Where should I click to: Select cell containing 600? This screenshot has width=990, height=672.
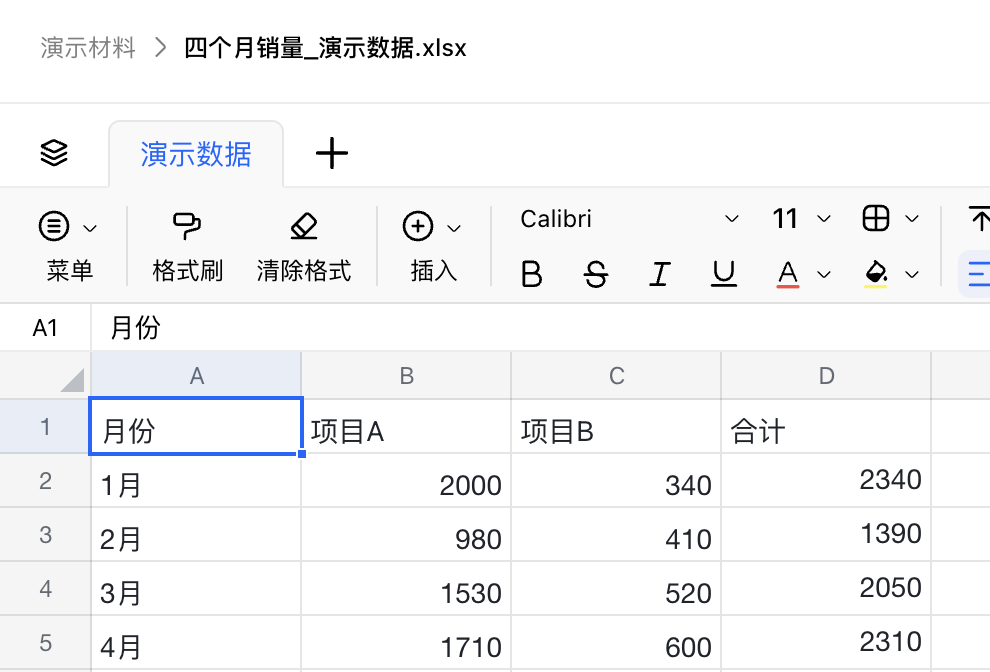(x=616, y=643)
